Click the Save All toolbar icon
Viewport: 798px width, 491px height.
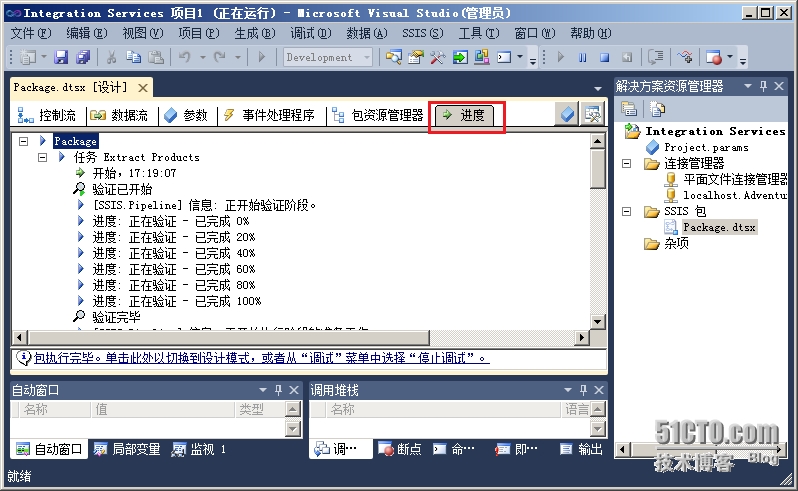(82, 57)
